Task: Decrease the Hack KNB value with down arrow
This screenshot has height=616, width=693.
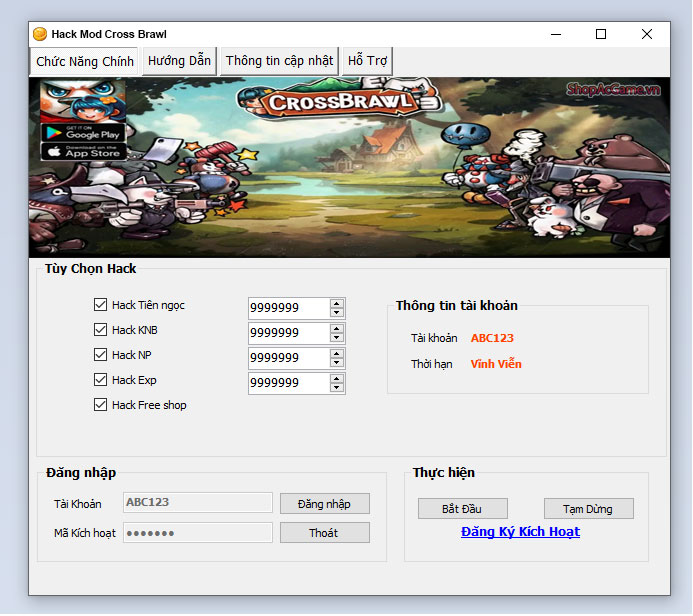Action: 337,338
